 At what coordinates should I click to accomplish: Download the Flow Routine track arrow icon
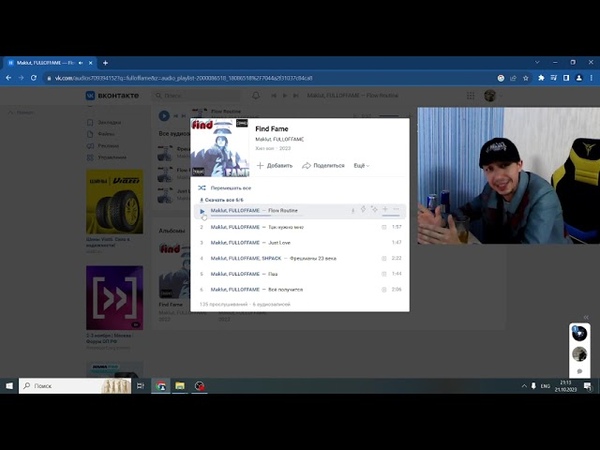click(x=353, y=210)
